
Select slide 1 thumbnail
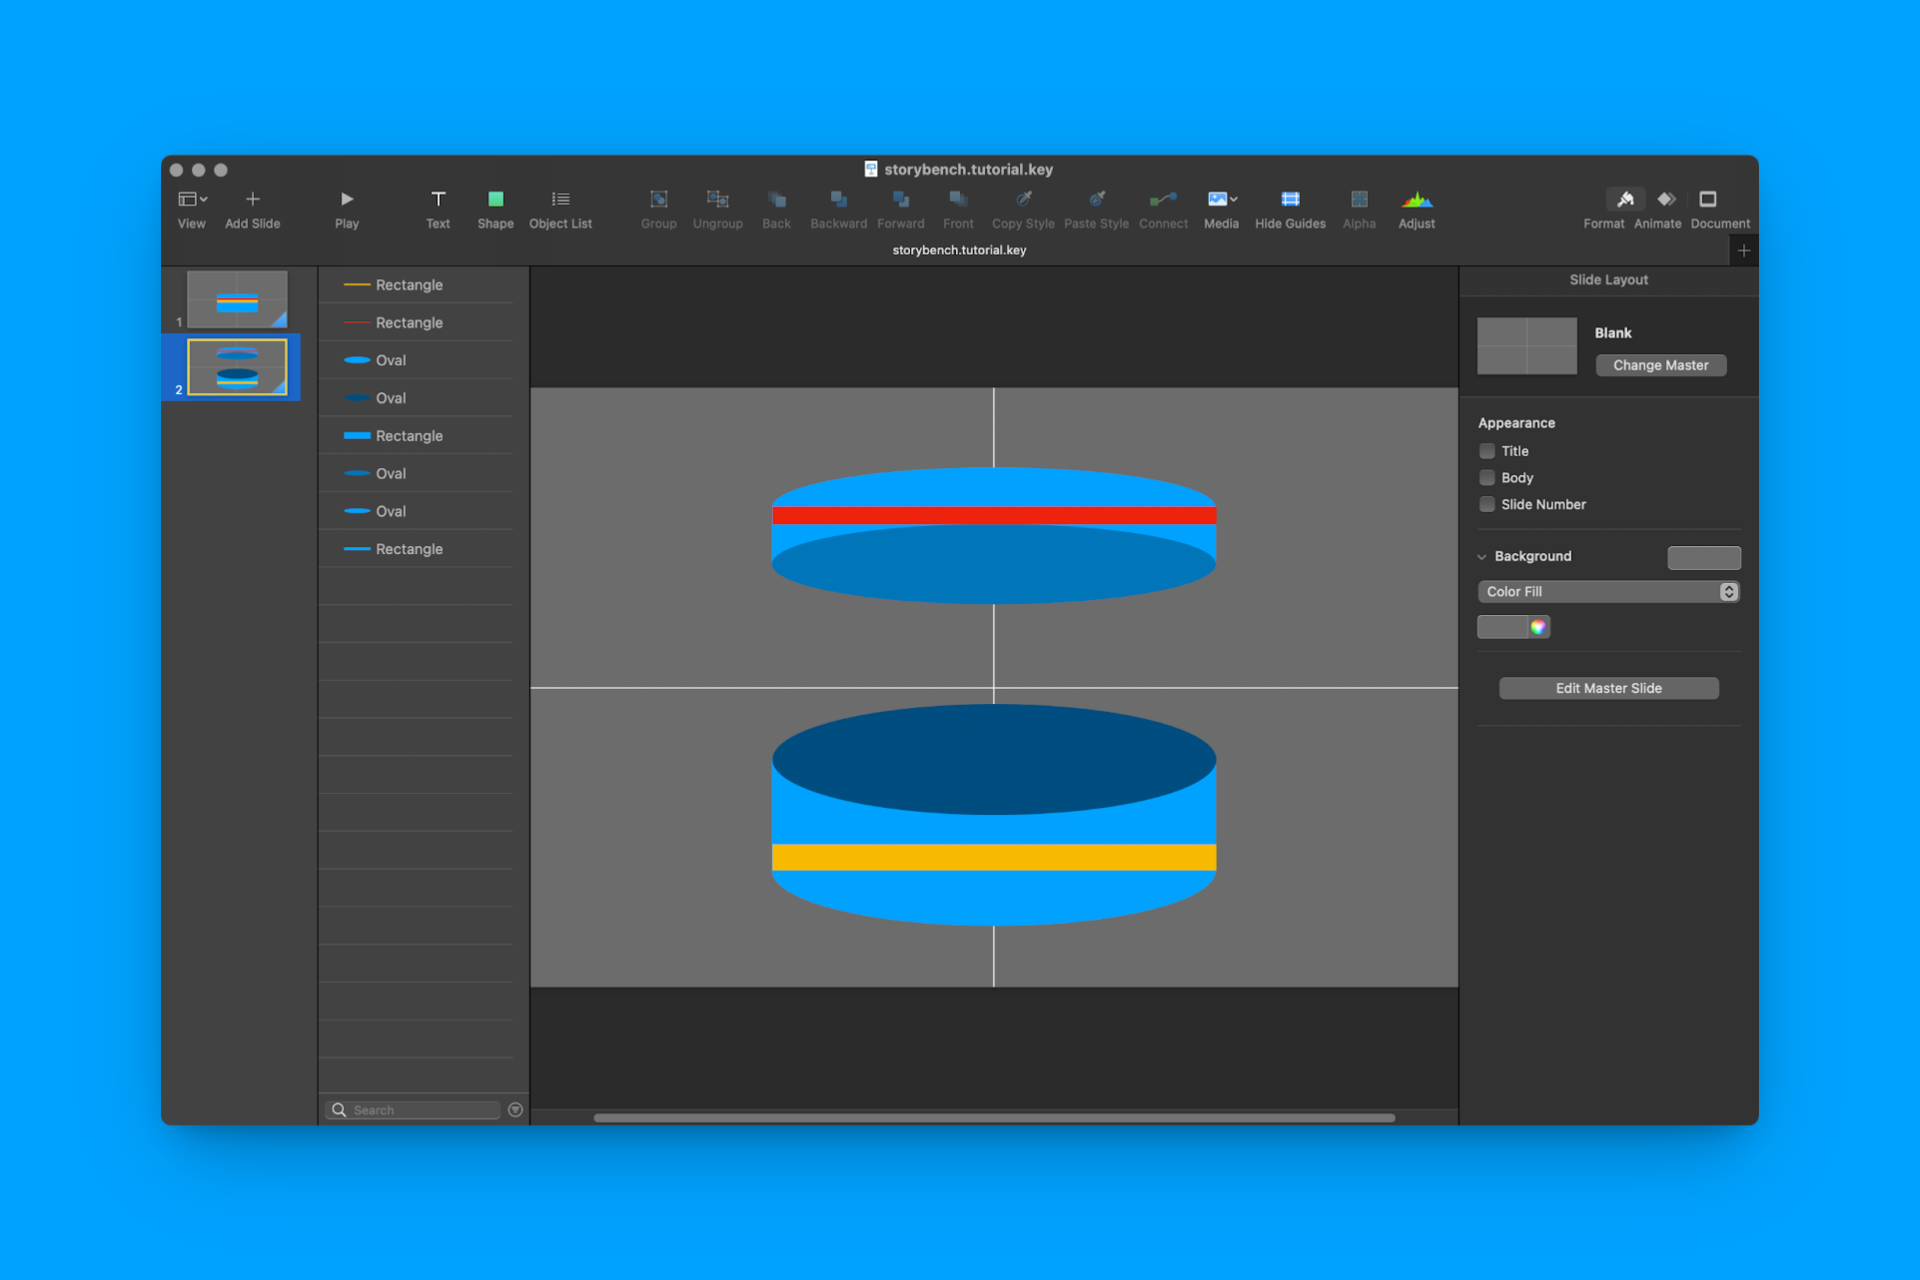click(237, 299)
